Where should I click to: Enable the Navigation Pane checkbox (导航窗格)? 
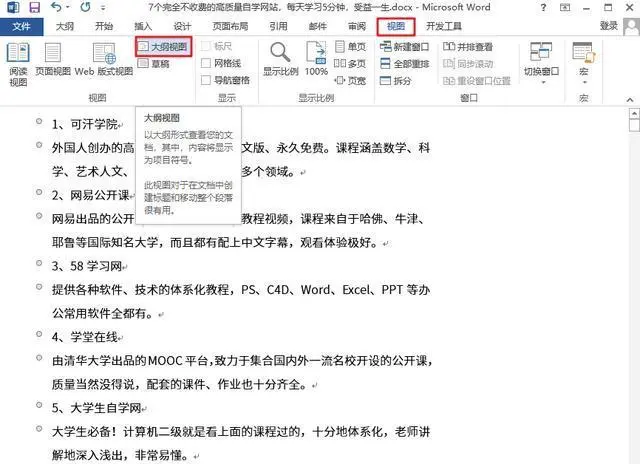pyautogui.click(x=206, y=80)
